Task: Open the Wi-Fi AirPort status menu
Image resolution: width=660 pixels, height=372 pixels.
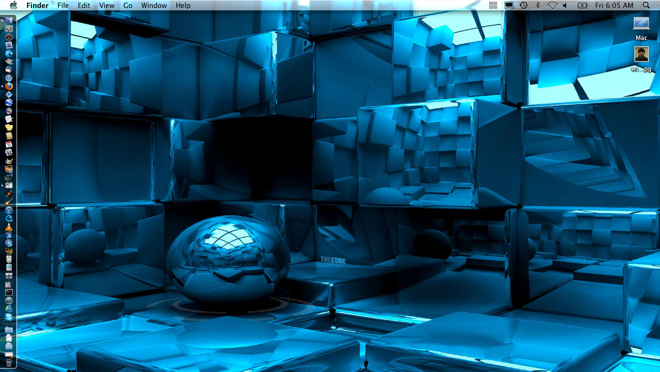Action: coord(552,5)
